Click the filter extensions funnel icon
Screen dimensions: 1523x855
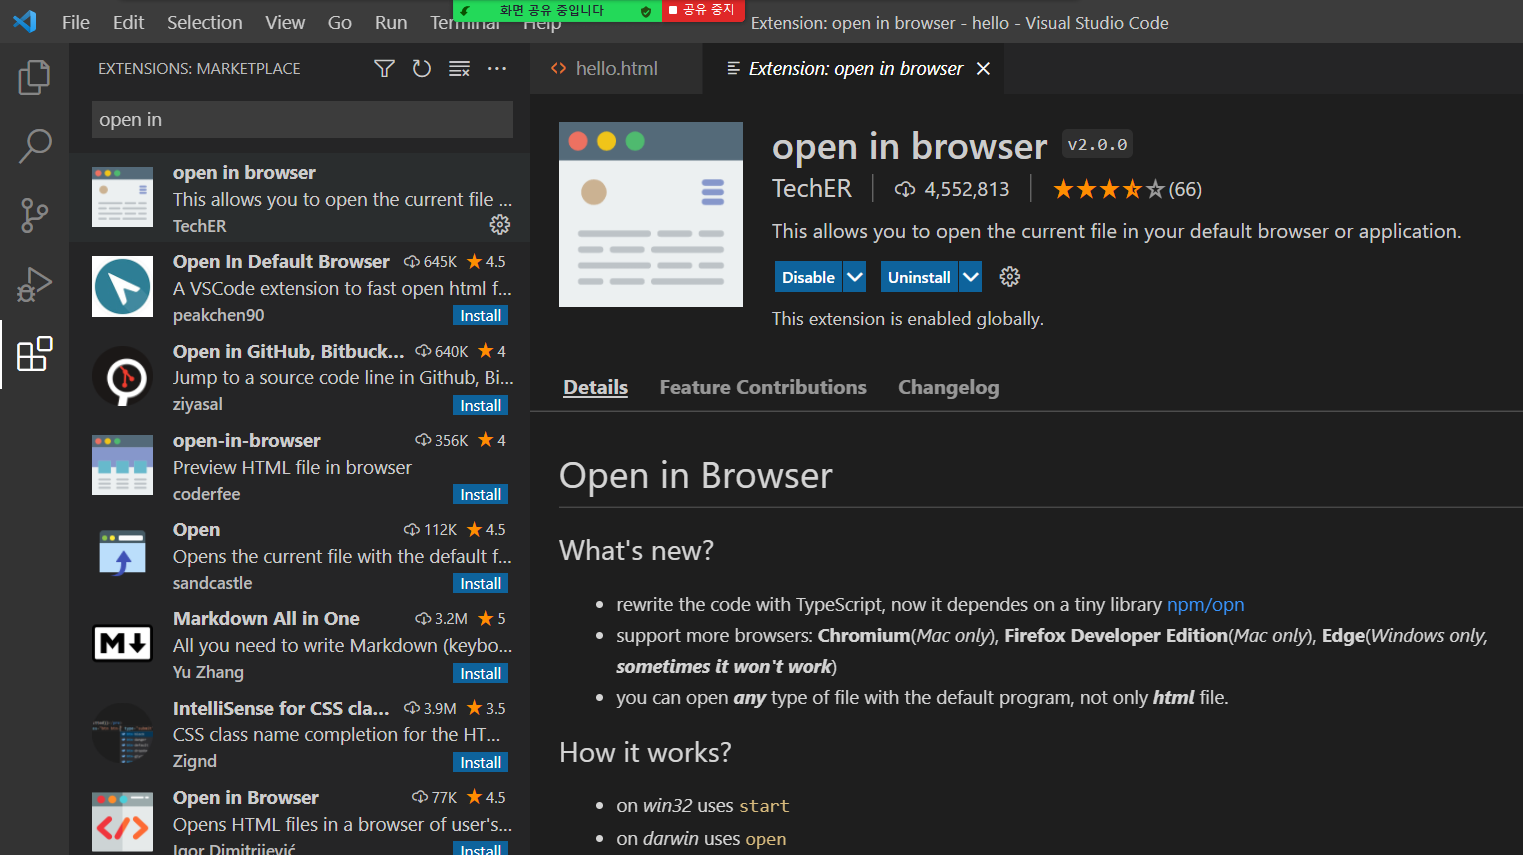[384, 68]
